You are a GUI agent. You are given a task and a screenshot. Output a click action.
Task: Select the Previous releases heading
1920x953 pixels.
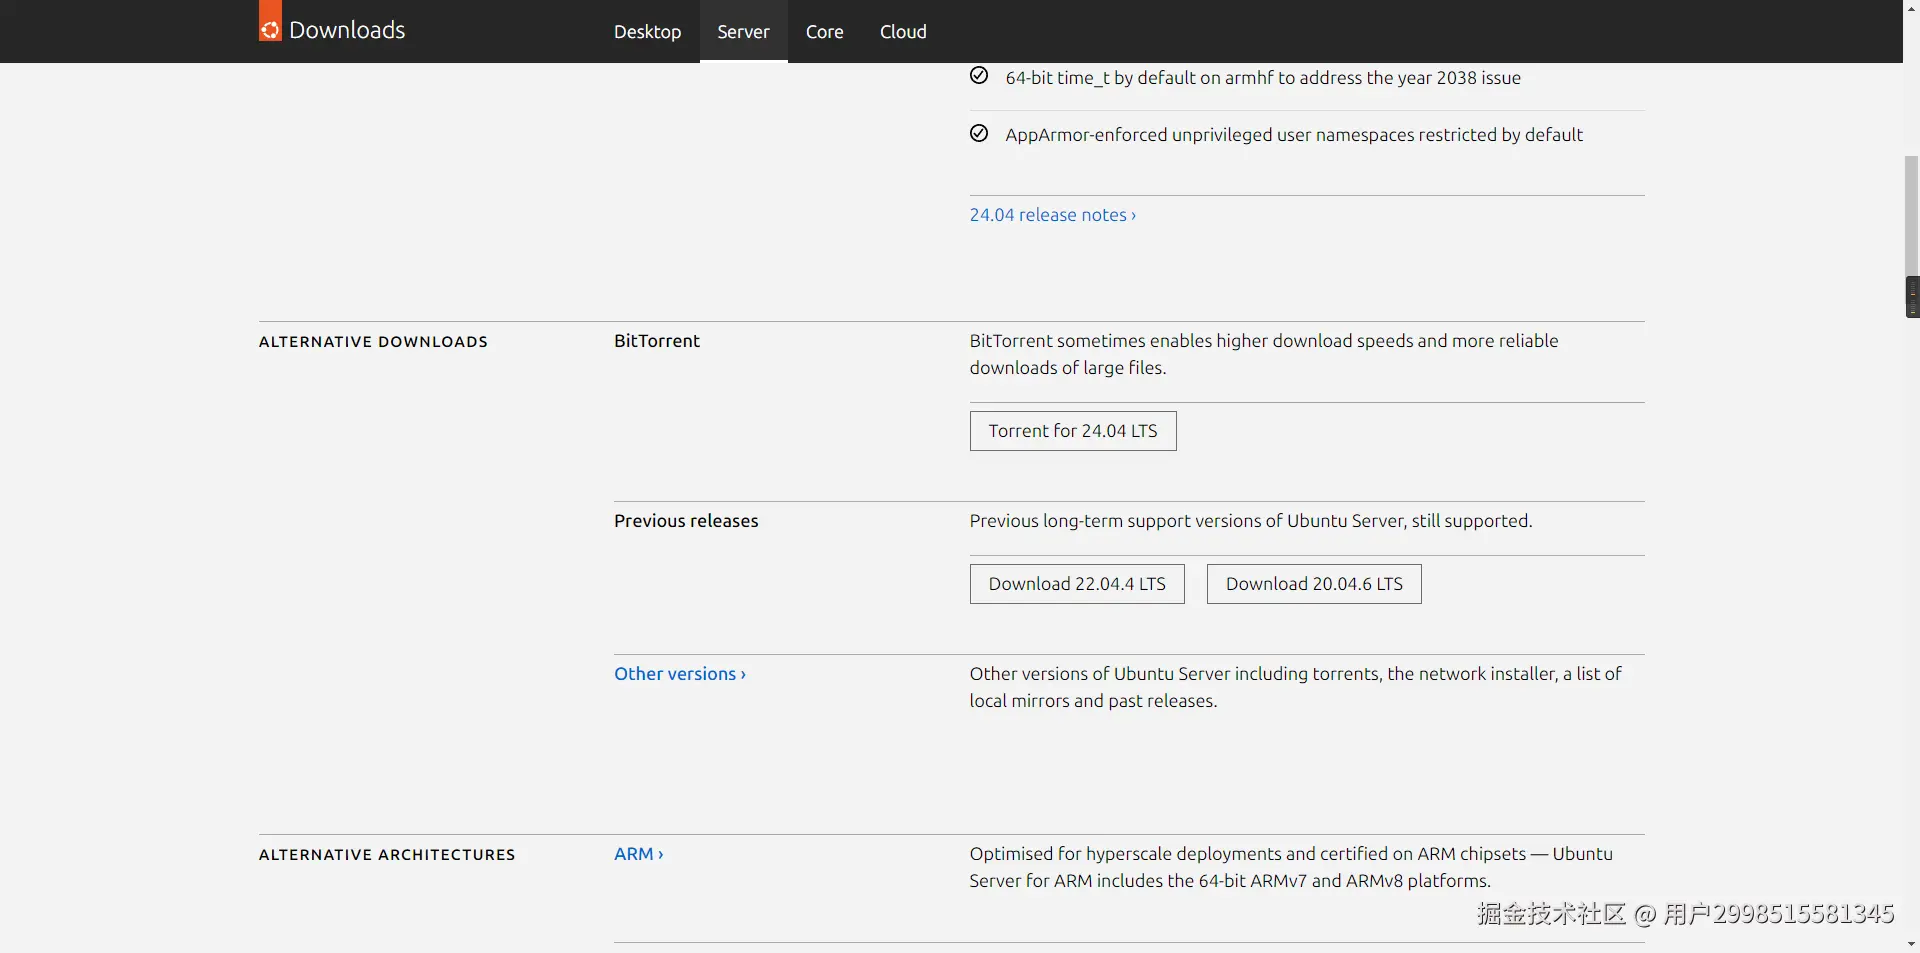(686, 521)
